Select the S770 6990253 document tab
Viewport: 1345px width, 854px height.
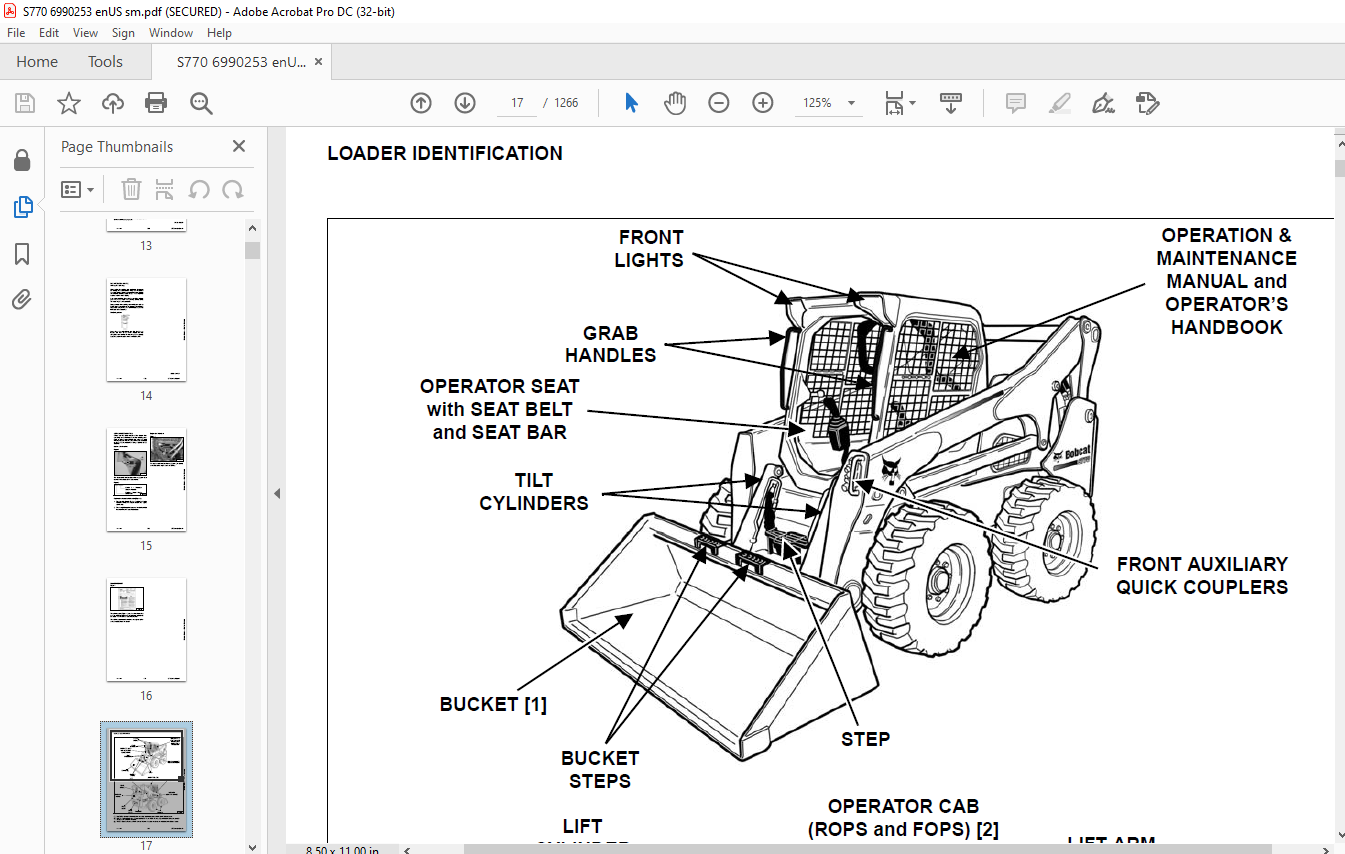pos(241,62)
